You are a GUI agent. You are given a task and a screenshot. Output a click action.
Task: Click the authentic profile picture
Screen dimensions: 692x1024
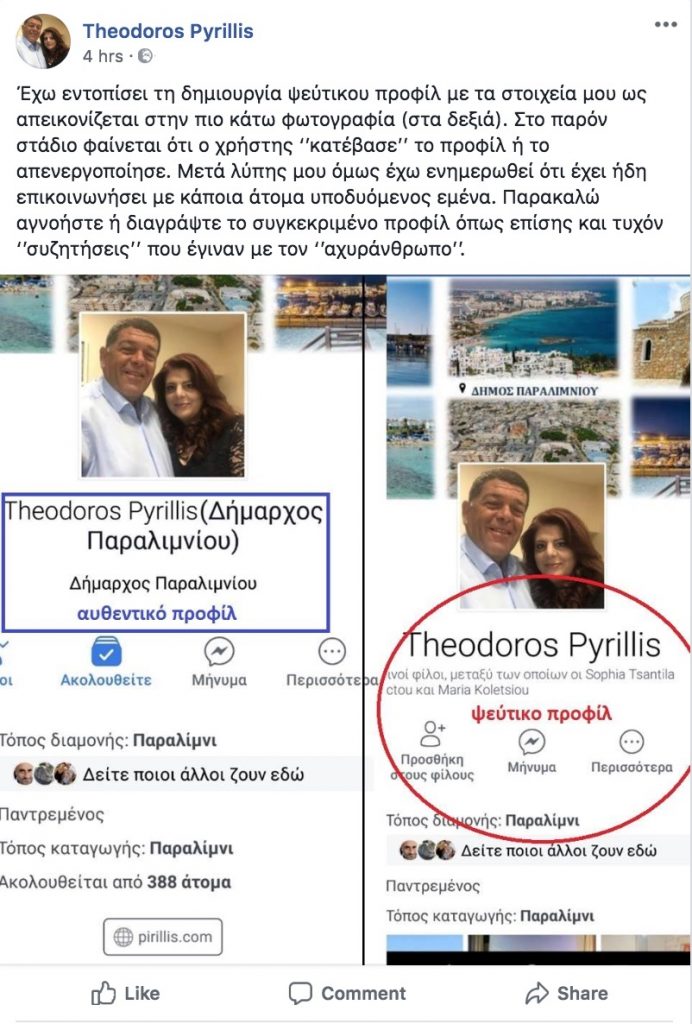click(x=163, y=394)
